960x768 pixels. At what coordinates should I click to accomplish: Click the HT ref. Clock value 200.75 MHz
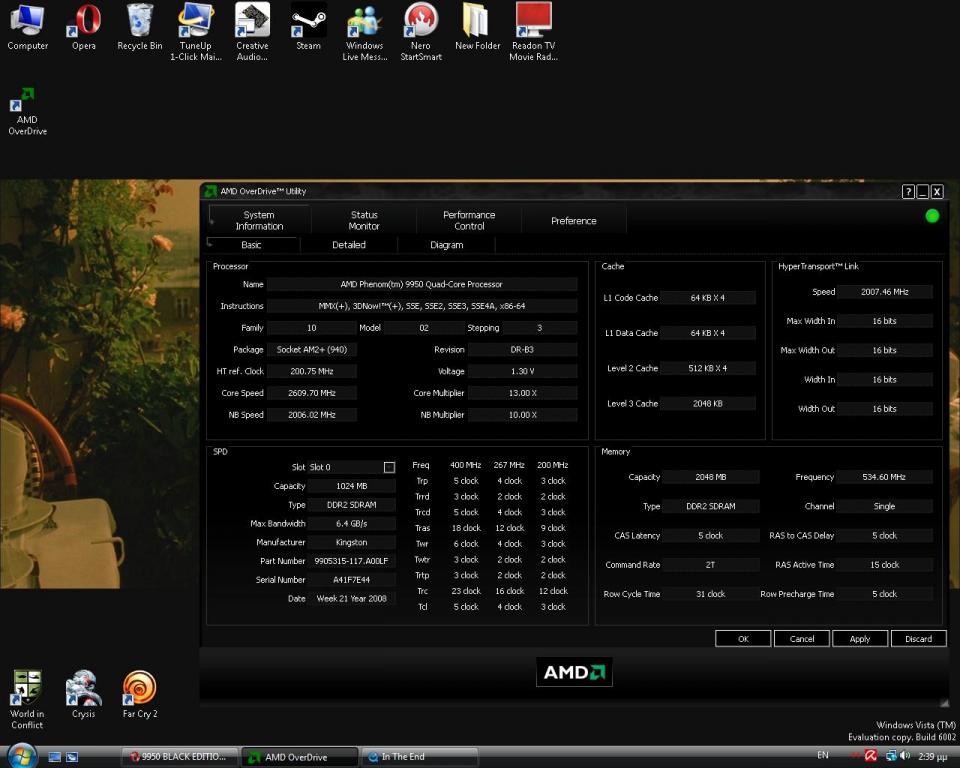pyautogui.click(x=312, y=371)
